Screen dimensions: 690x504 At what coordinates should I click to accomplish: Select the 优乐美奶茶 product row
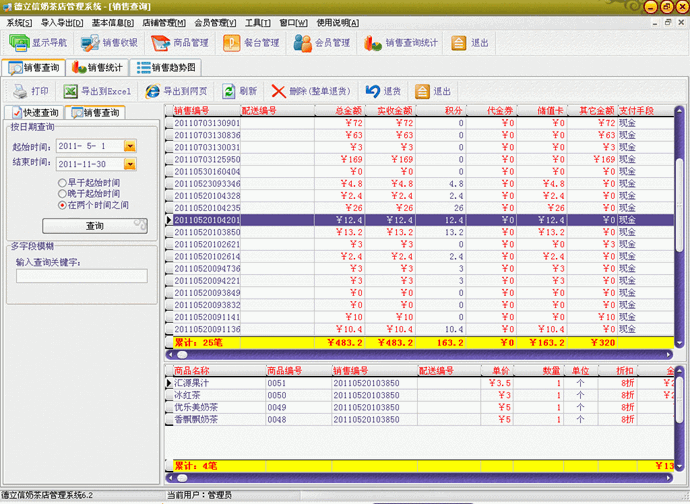pos(419,407)
